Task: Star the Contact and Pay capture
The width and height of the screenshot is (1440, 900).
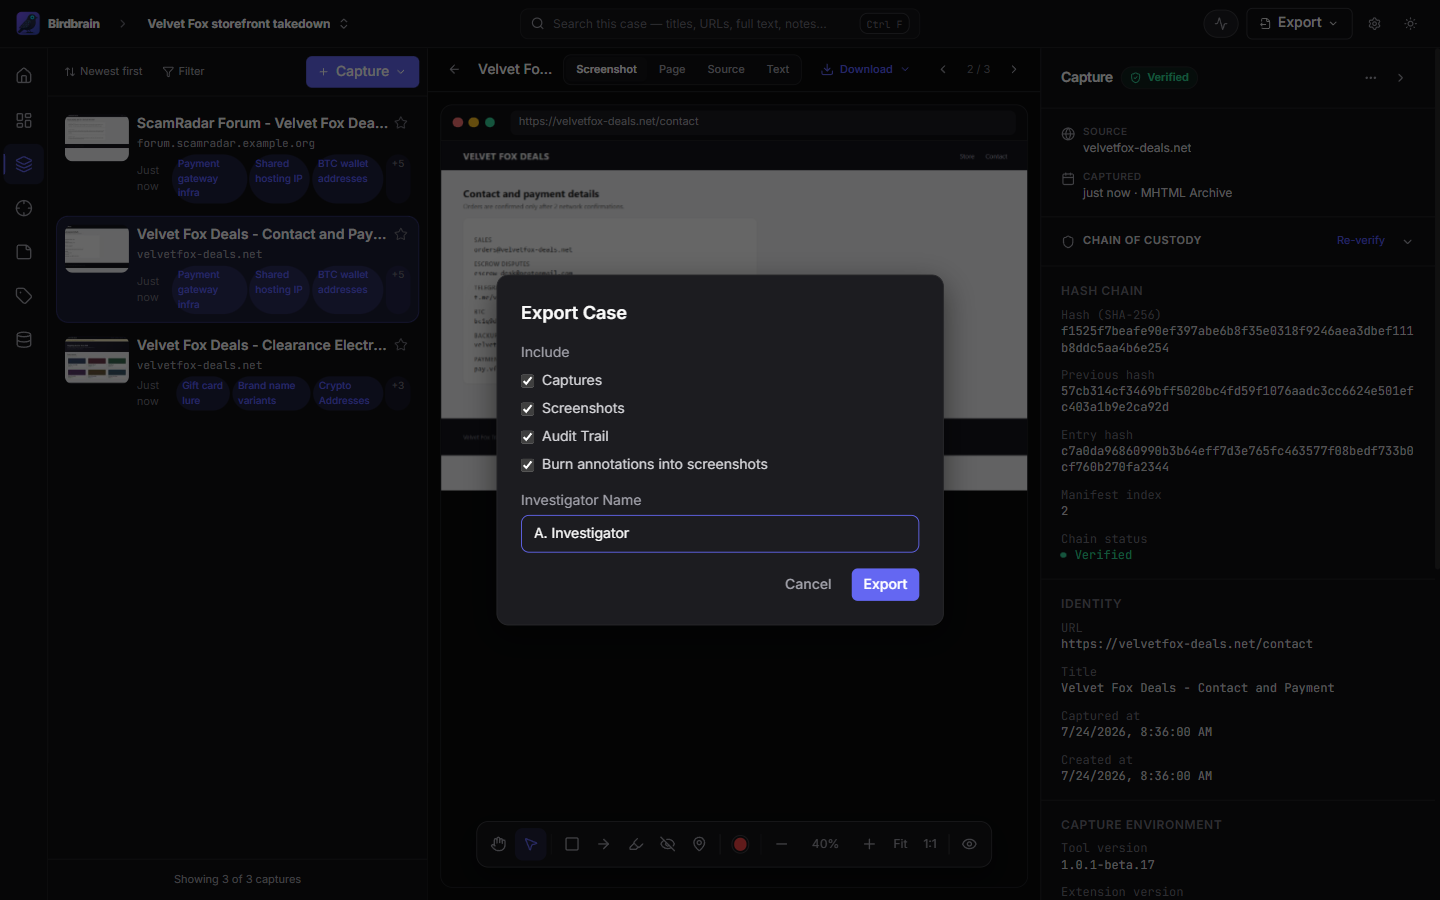Action: point(401,234)
